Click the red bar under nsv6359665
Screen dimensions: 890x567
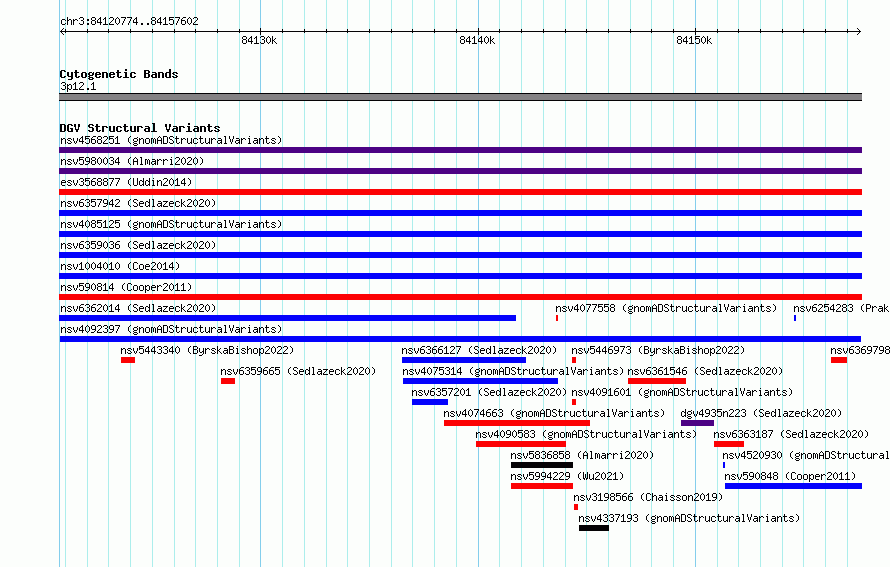[x=228, y=381]
